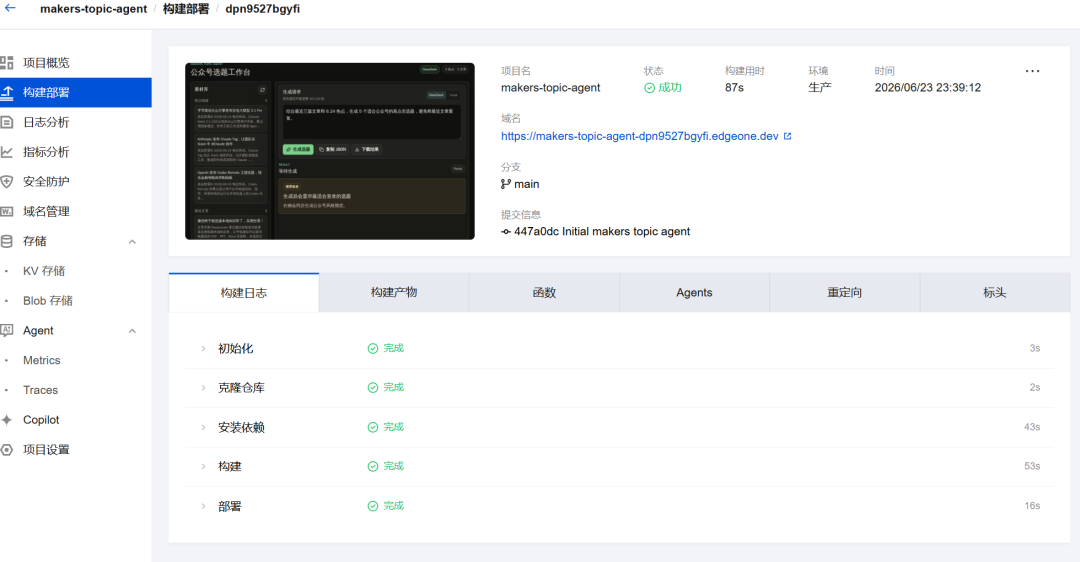Click the 安装依赖 completed check icon
The width and height of the screenshot is (1080, 562).
coord(373,427)
